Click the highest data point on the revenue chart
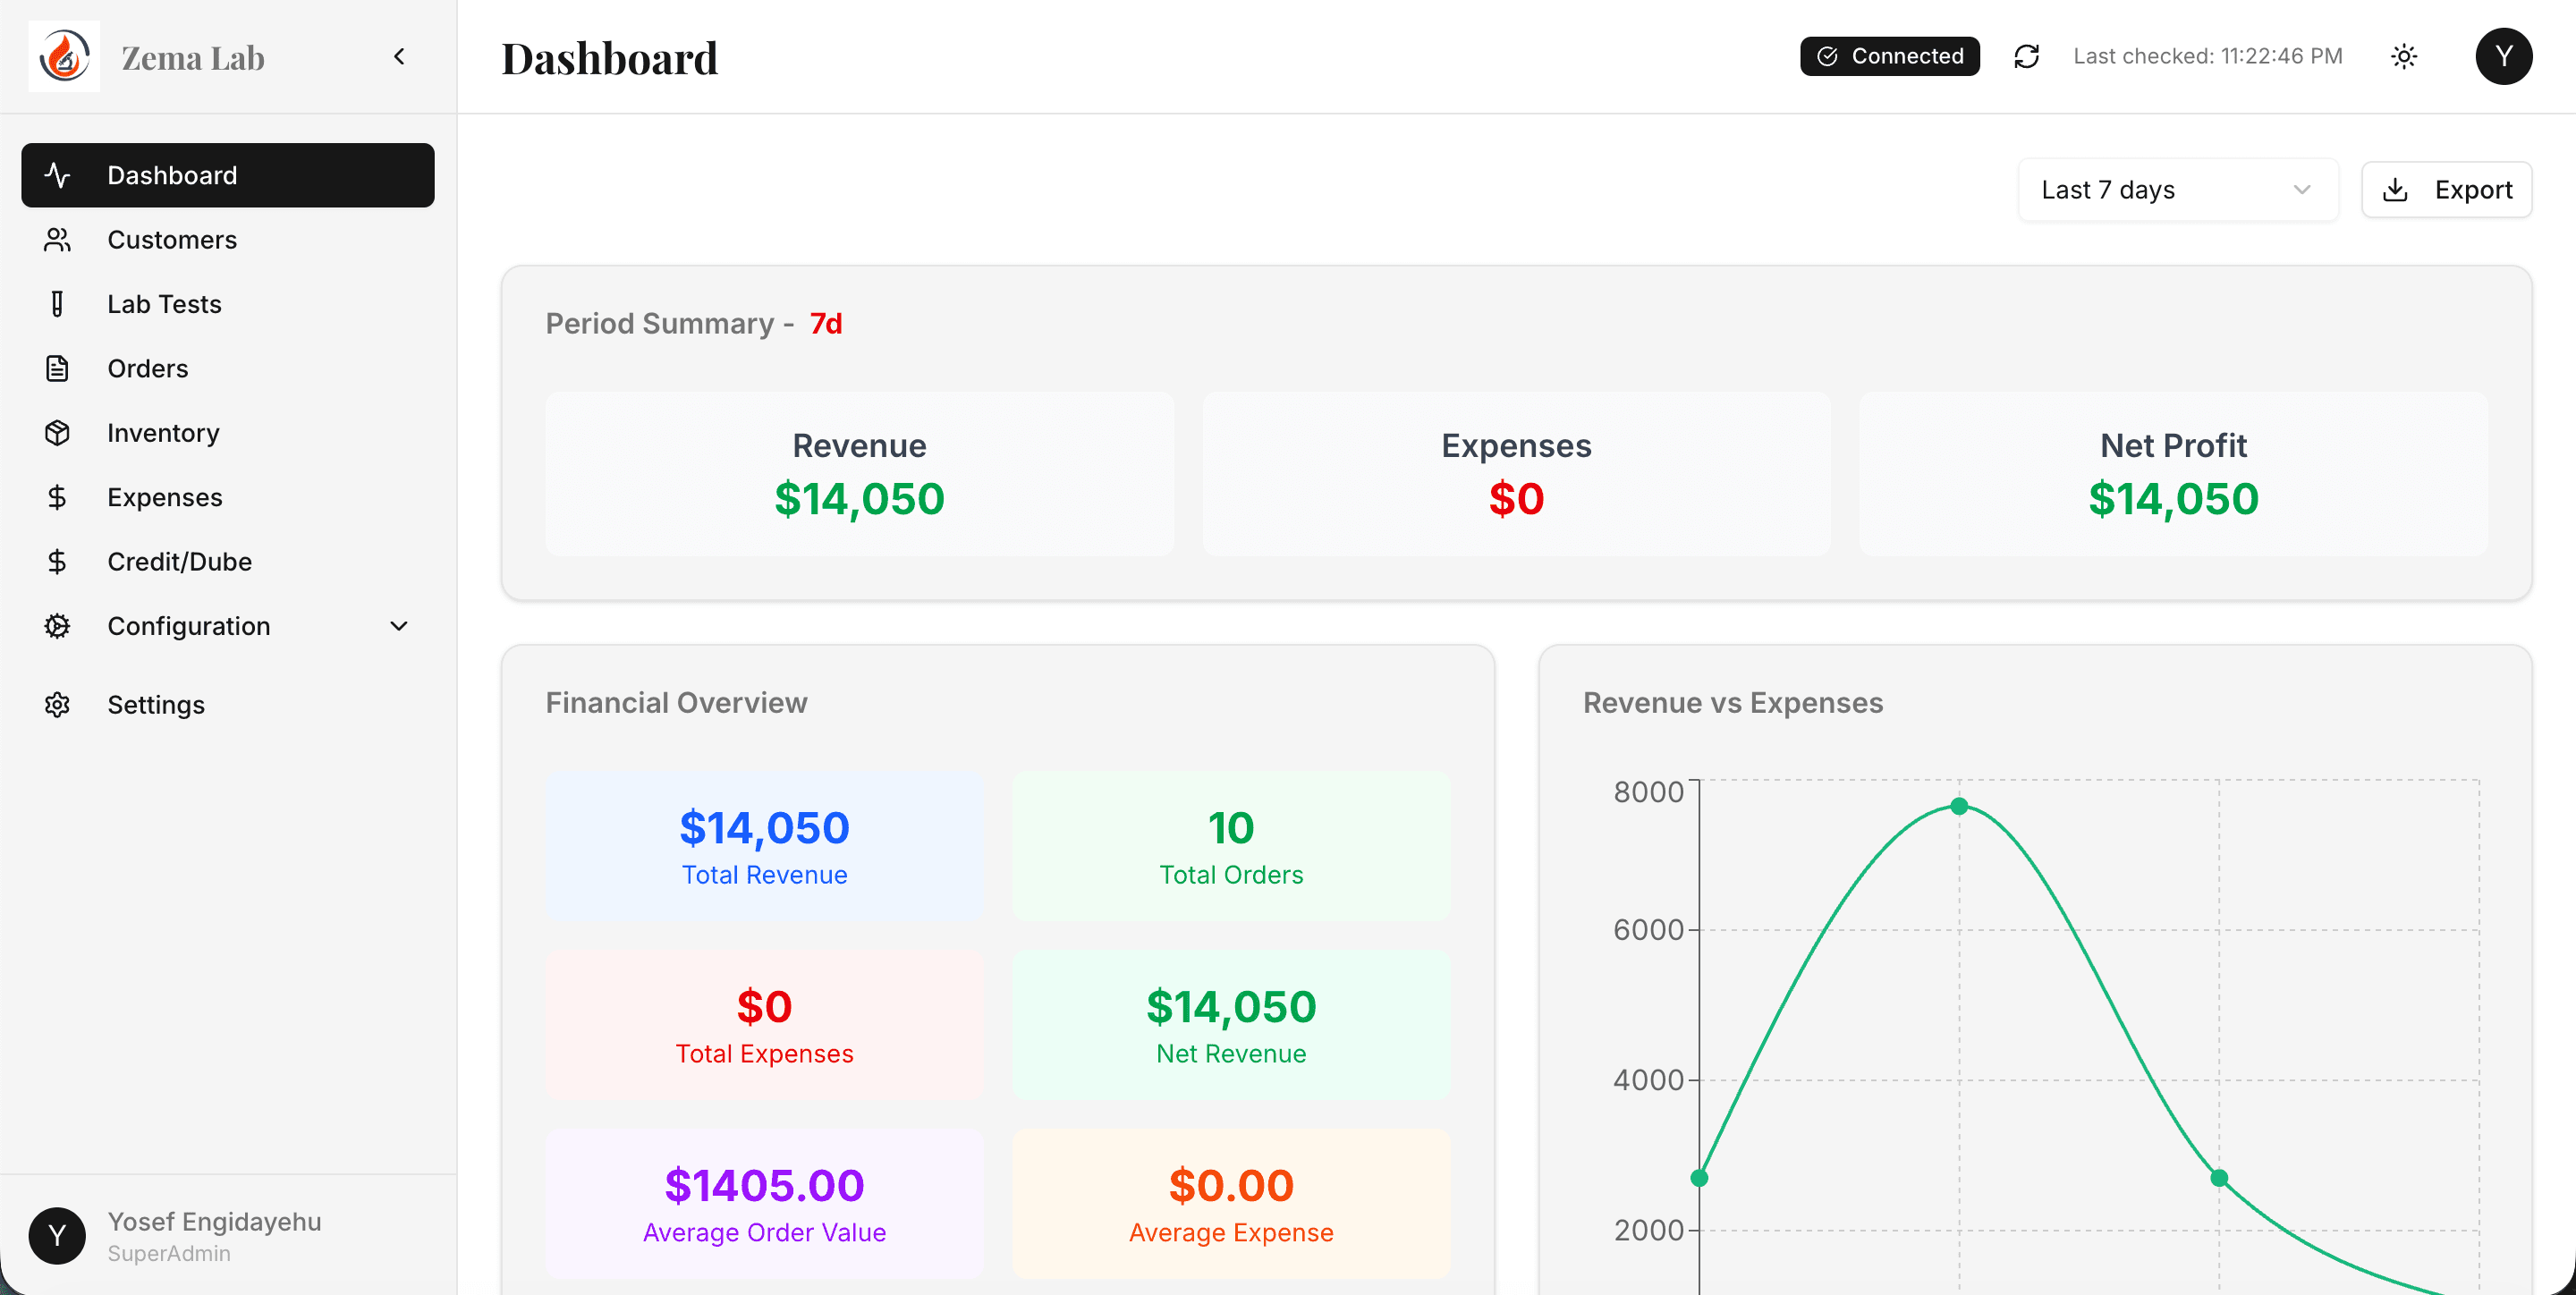The image size is (2576, 1295). coord(1959,806)
